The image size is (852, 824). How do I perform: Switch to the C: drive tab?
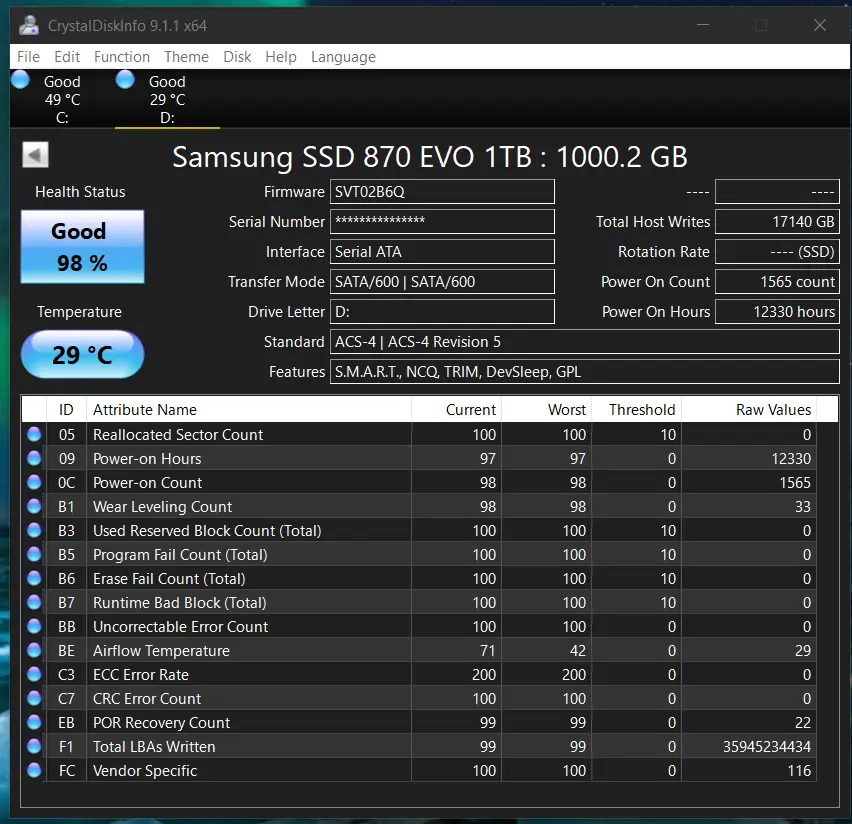click(x=62, y=99)
